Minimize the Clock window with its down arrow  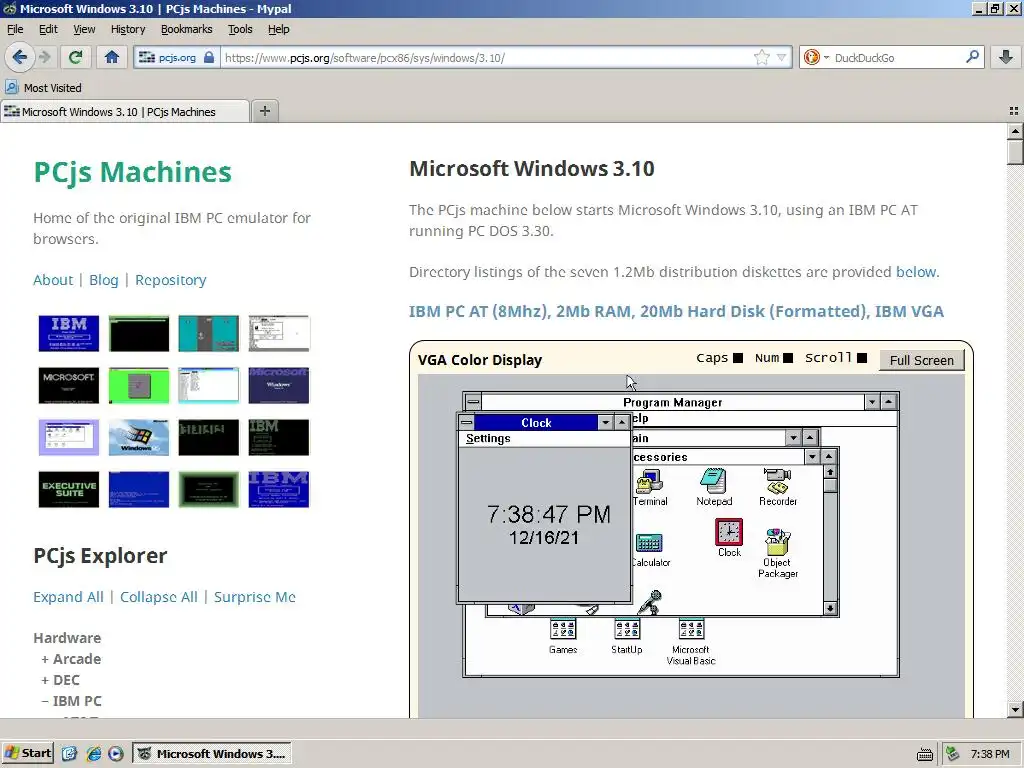point(605,423)
